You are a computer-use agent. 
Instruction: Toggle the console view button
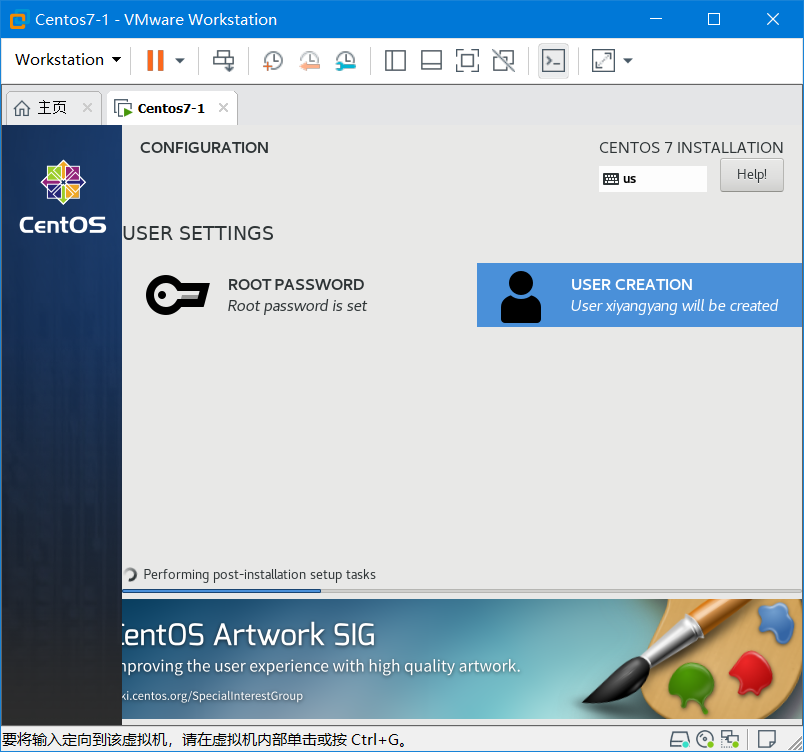point(553,60)
